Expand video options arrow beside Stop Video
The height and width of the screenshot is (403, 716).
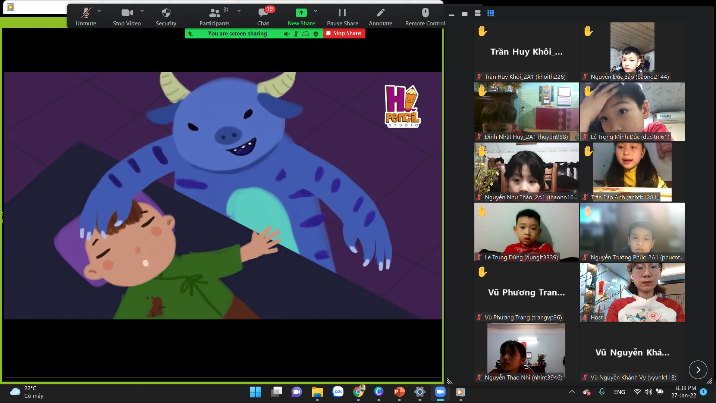pyautogui.click(x=144, y=12)
